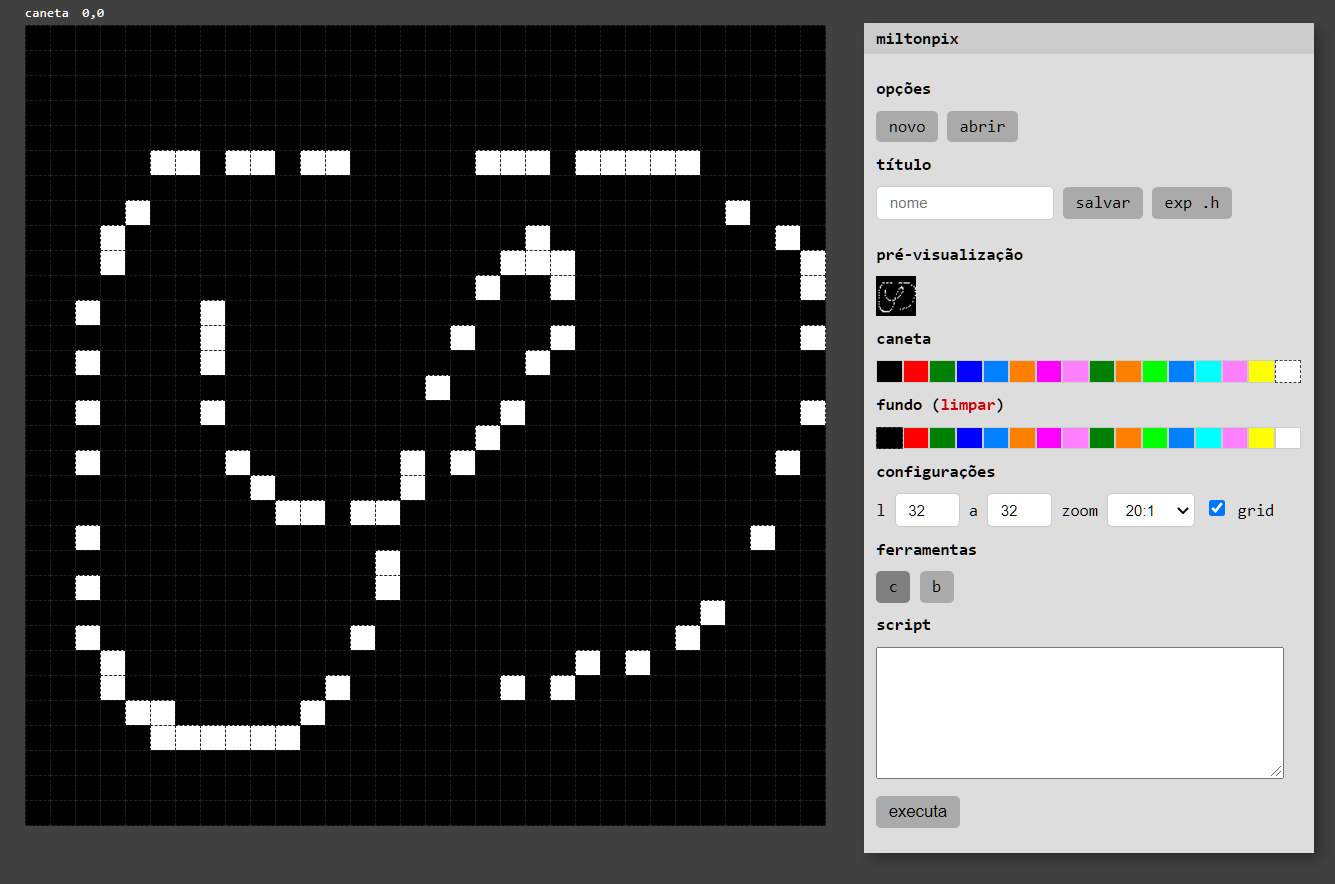Pick dark blue in the caneta palette
Image resolution: width=1335 pixels, height=884 pixels.
(x=969, y=372)
